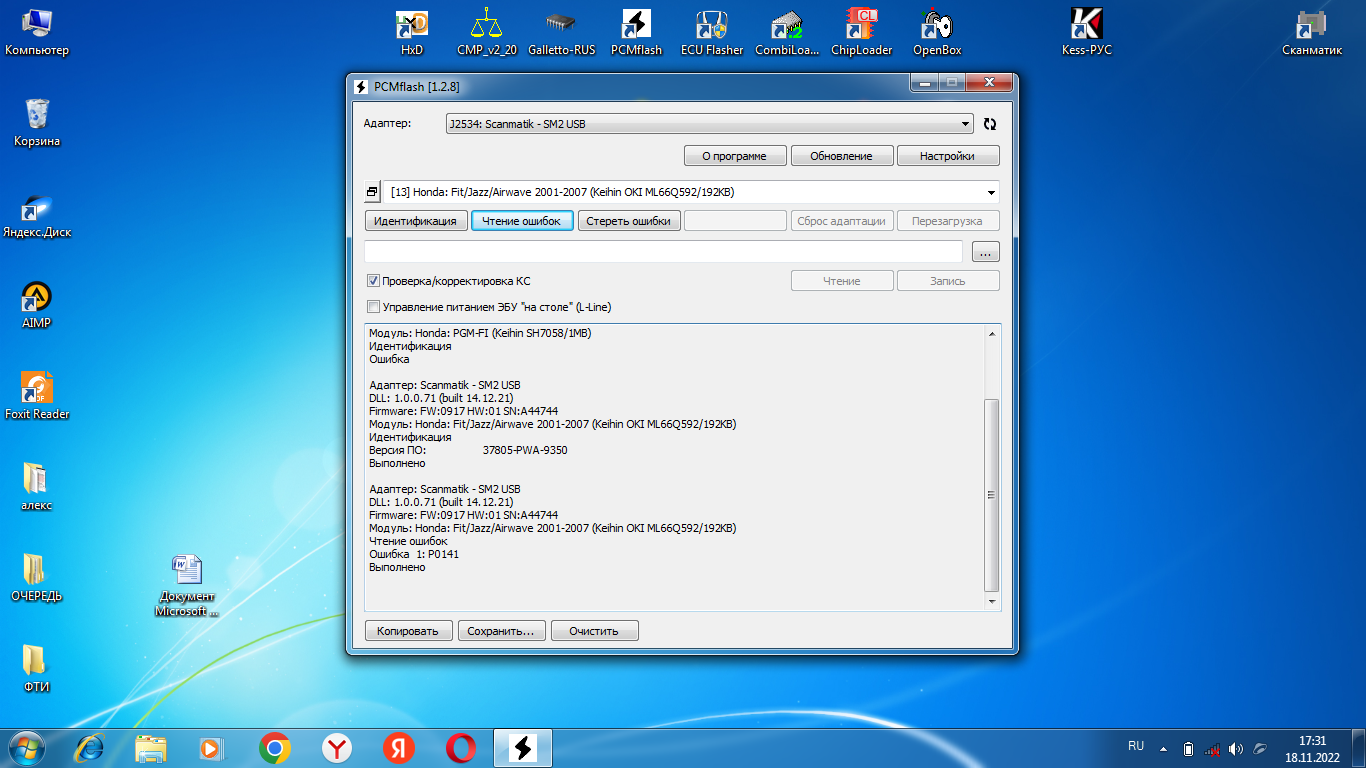Screen dimensions: 1366x768
Task: Click the Идентификация button
Action: point(416,221)
